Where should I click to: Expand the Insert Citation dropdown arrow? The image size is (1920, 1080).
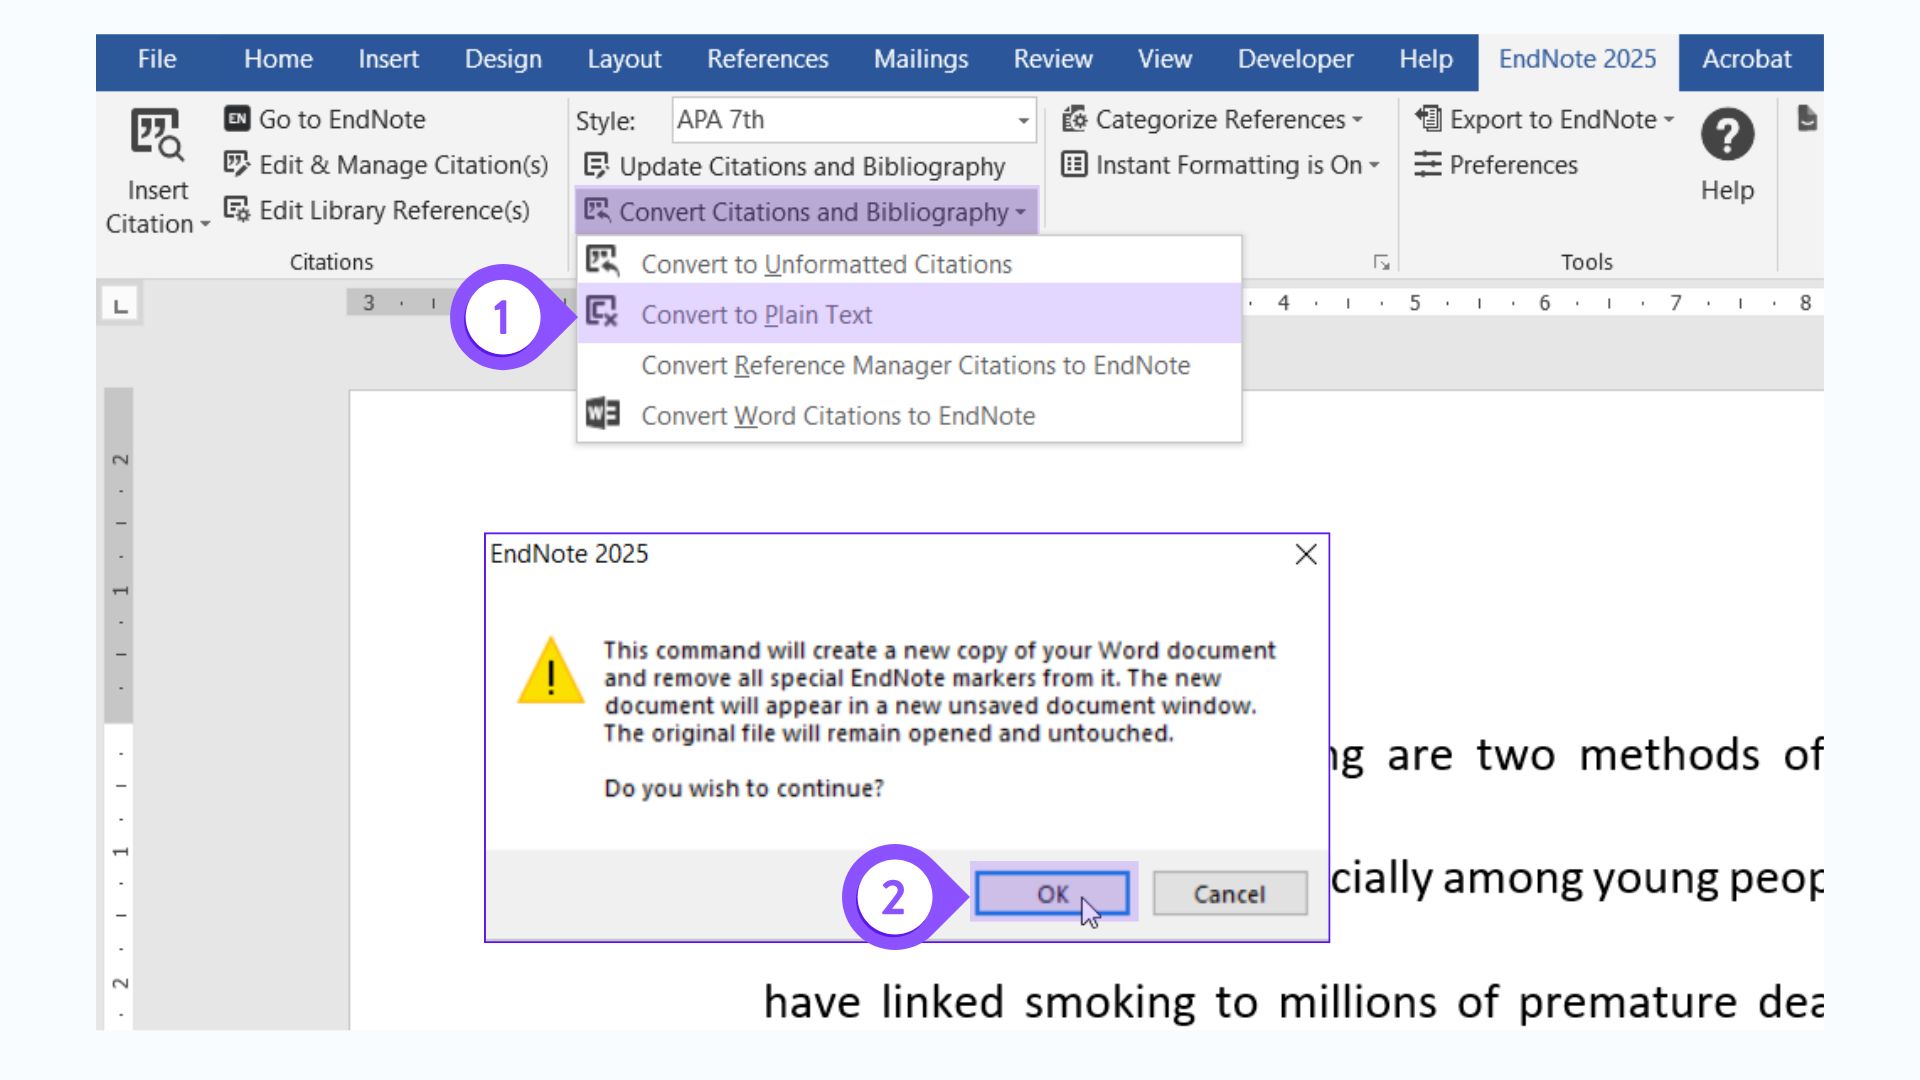tap(204, 224)
